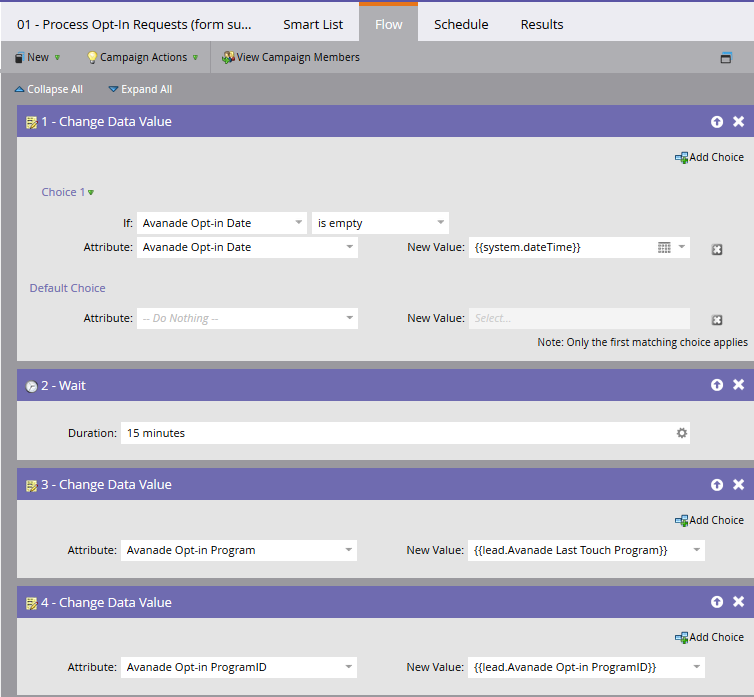Add Choice to step 3

point(709,520)
